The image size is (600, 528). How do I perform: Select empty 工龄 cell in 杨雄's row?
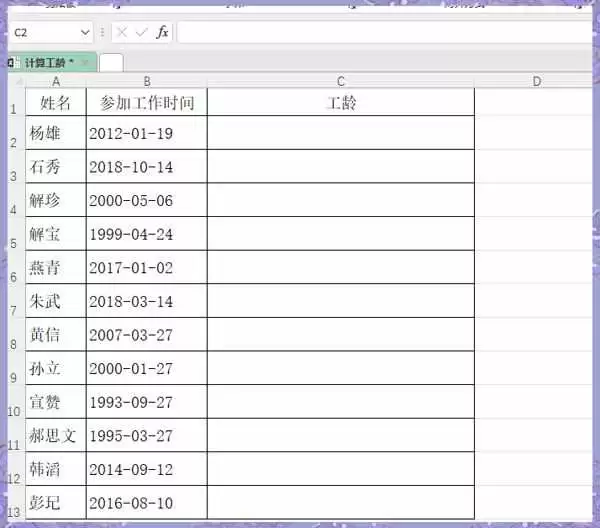[x=341, y=133]
